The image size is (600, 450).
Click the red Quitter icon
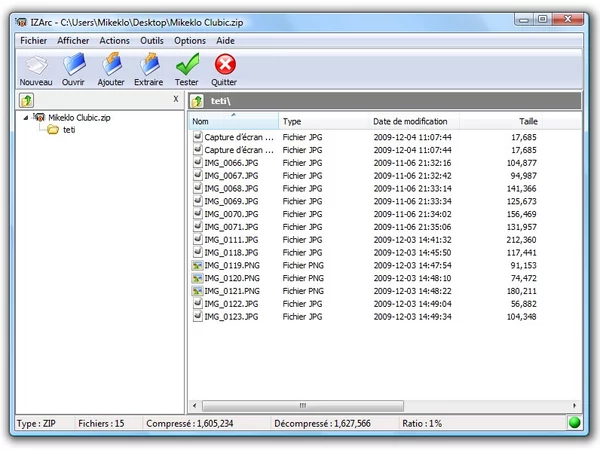pos(225,64)
